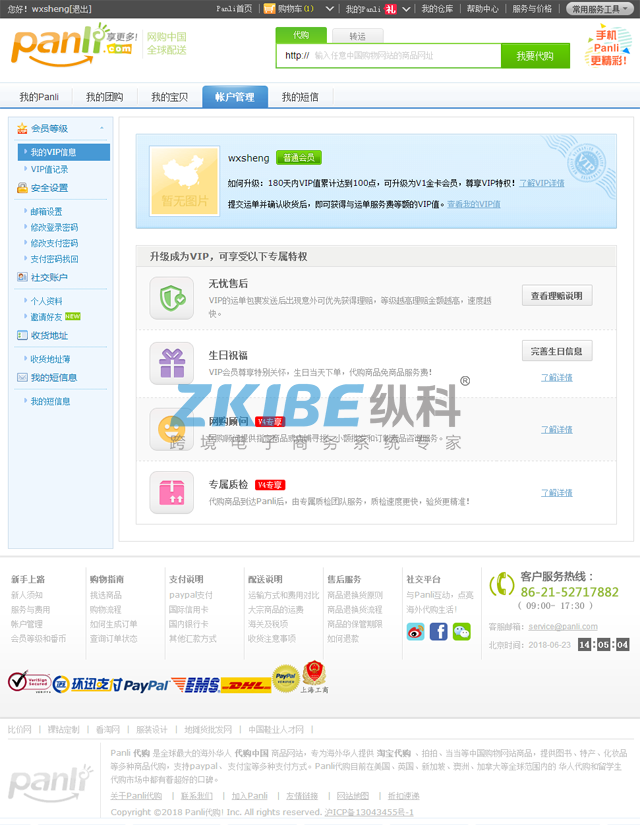Click the 网购顾问 smiley icon
The height and width of the screenshot is (825, 640).
pos(172,429)
